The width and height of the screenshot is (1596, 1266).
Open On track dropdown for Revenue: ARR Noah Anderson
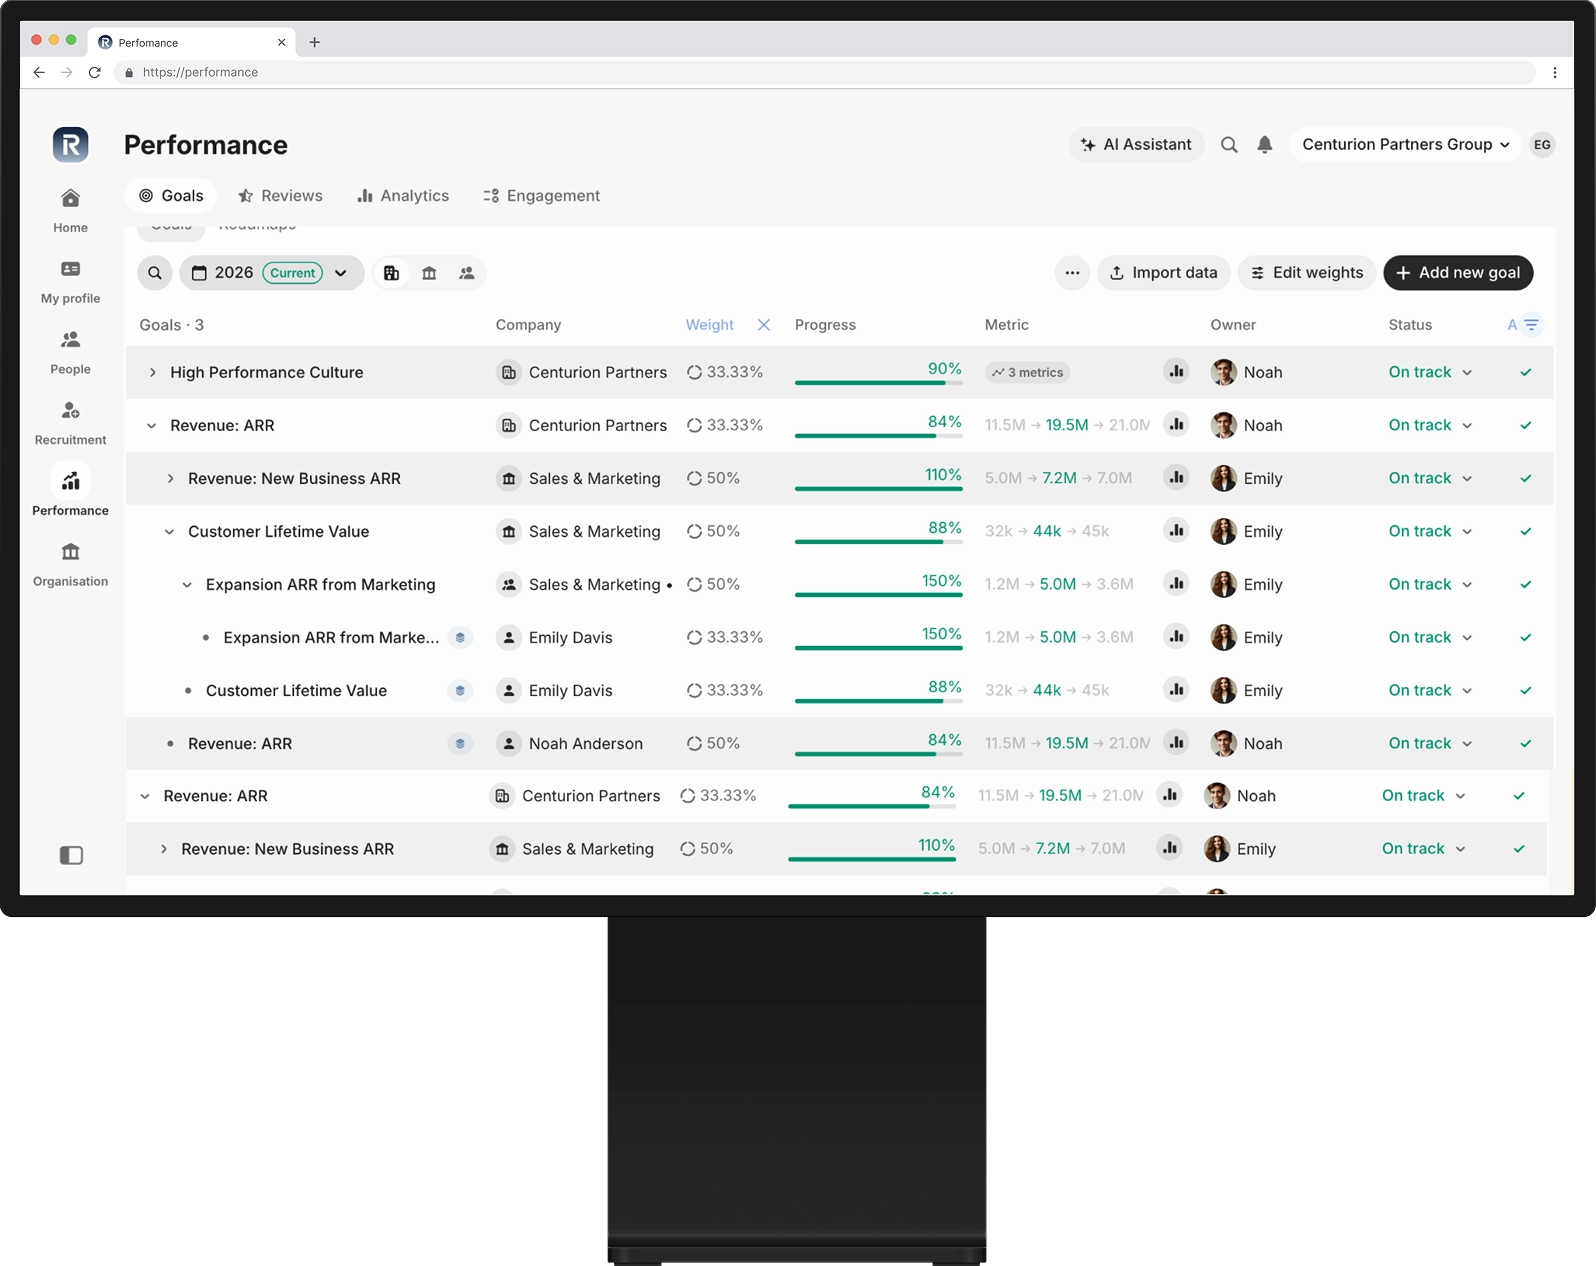tap(1431, 743)
